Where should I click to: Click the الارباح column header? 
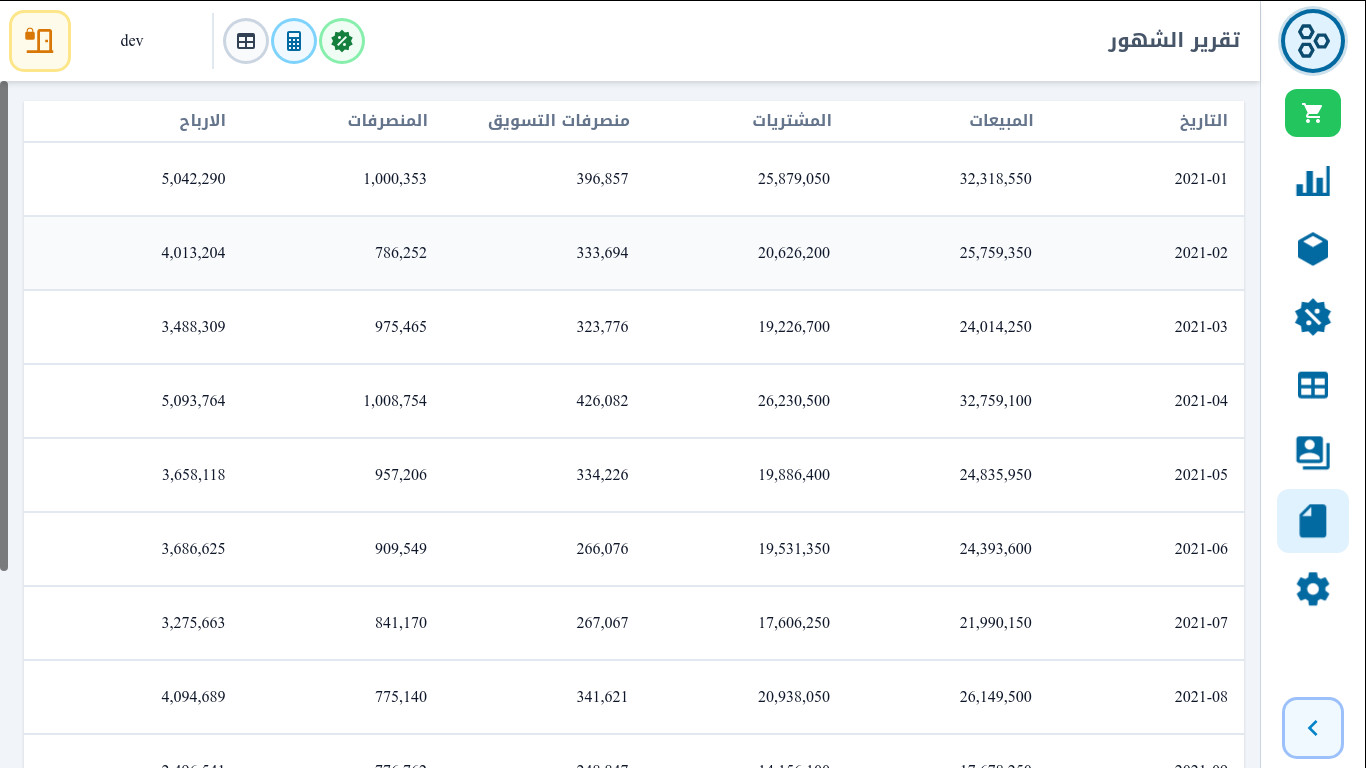point(202,121)
